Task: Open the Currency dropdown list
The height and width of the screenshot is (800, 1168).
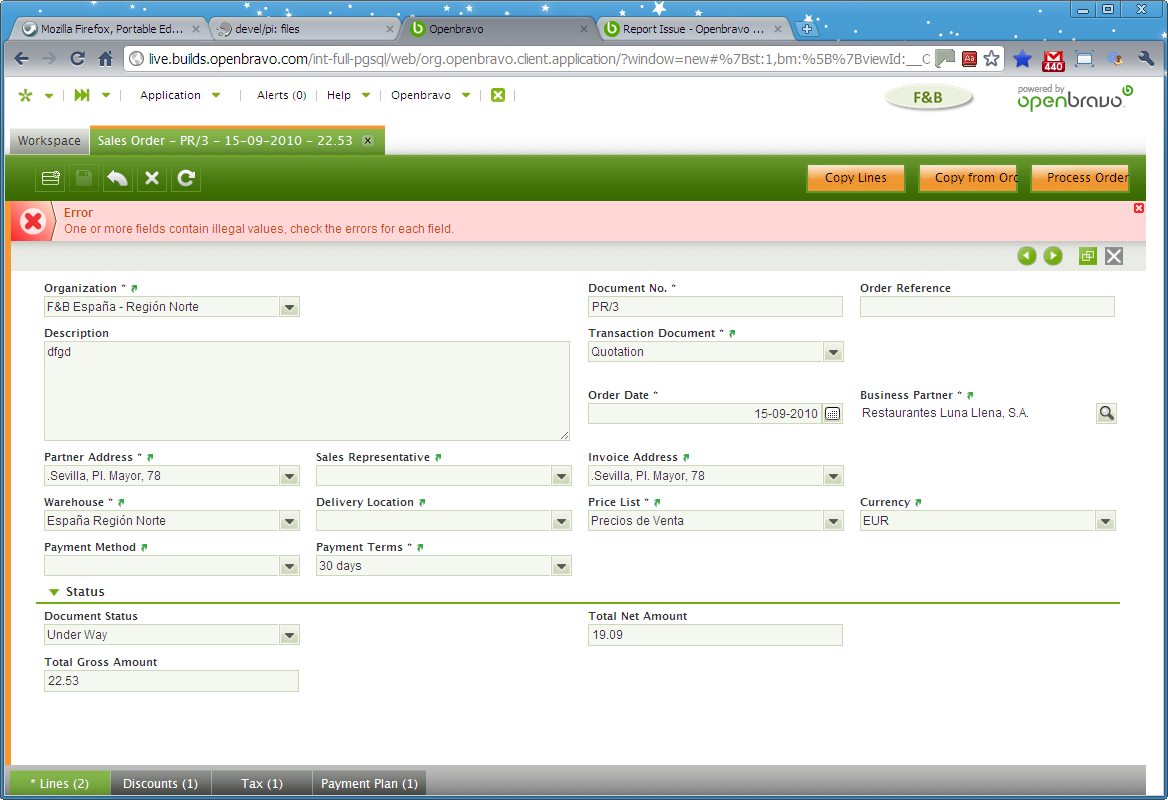Action: click(1105, 521)
